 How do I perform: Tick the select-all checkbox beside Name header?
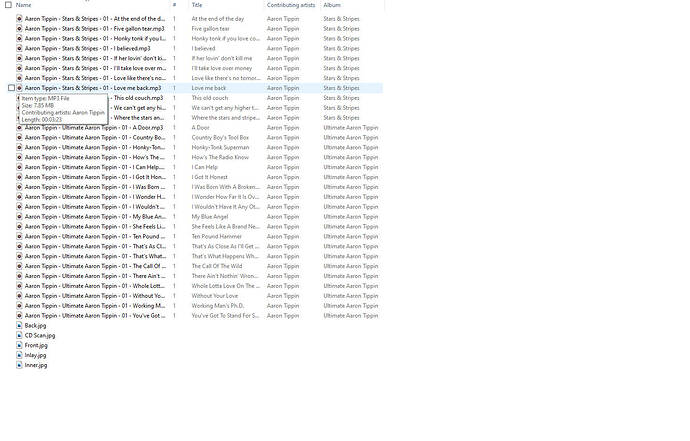(x=8, y=5)
